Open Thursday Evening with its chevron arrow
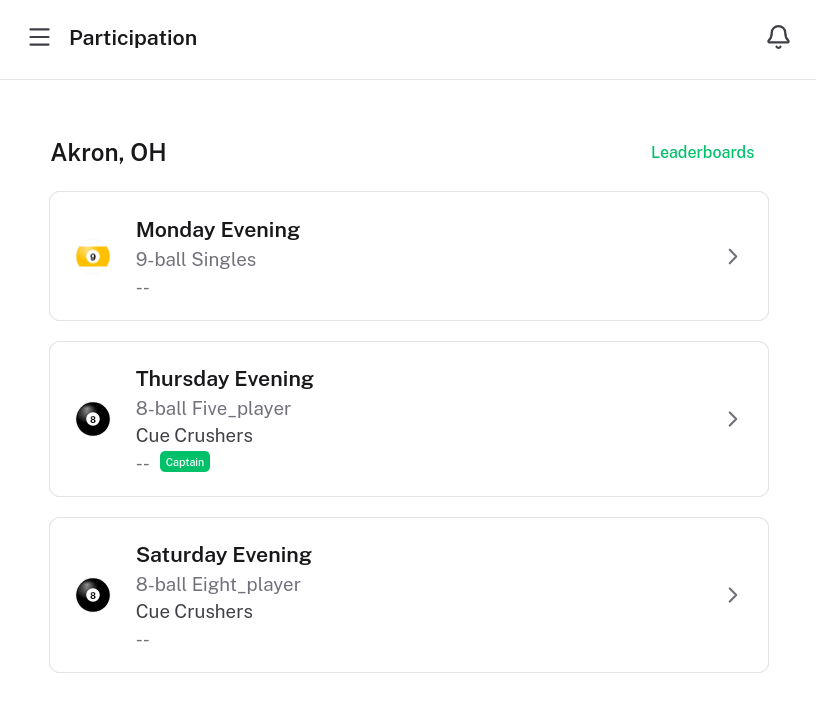The width and height of the screenshot is (816, 701). (x=733, y=419)
